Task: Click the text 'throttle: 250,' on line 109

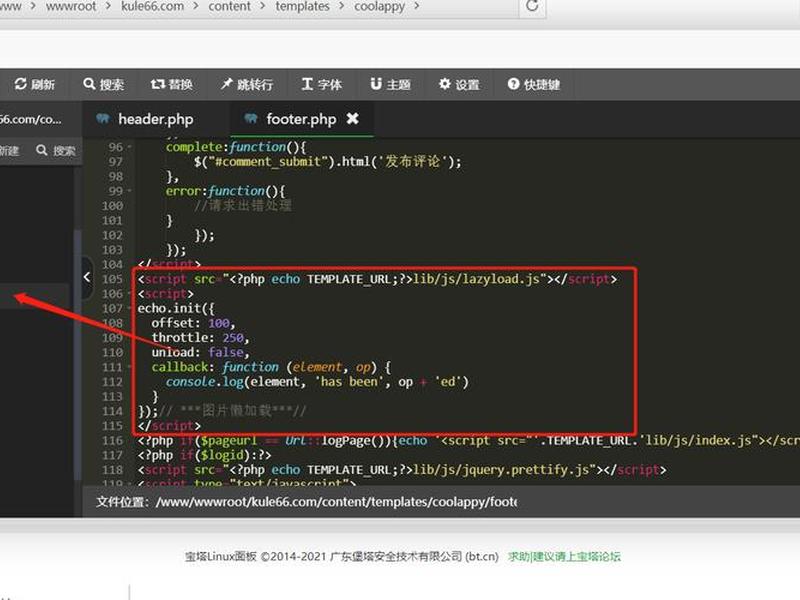Action: (x=200, y=337)
